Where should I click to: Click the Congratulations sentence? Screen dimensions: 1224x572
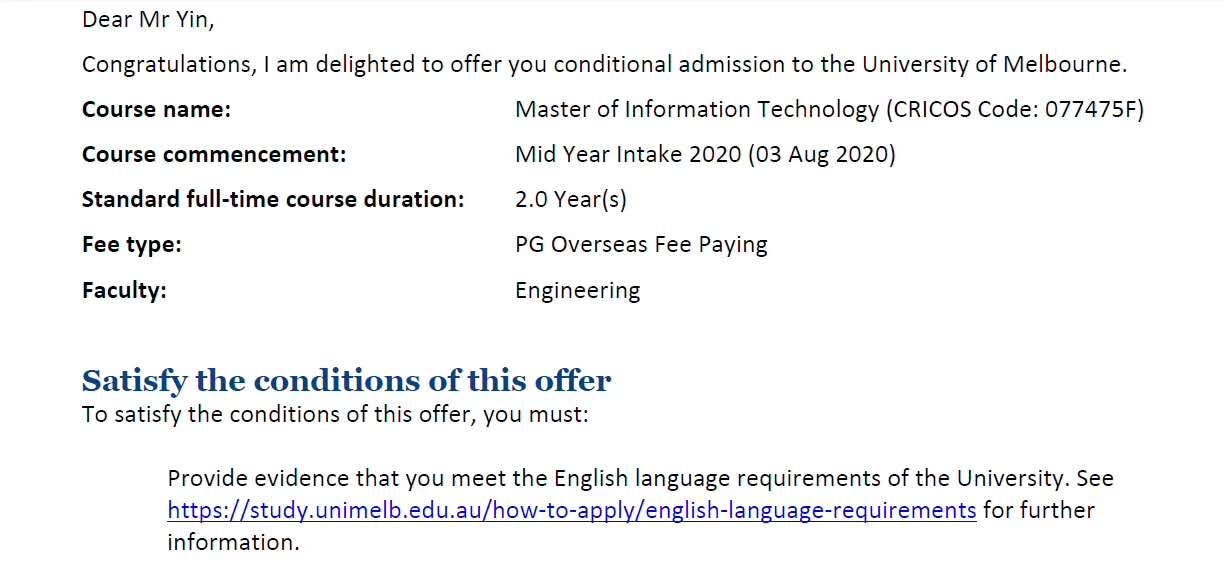pos(605,65)
